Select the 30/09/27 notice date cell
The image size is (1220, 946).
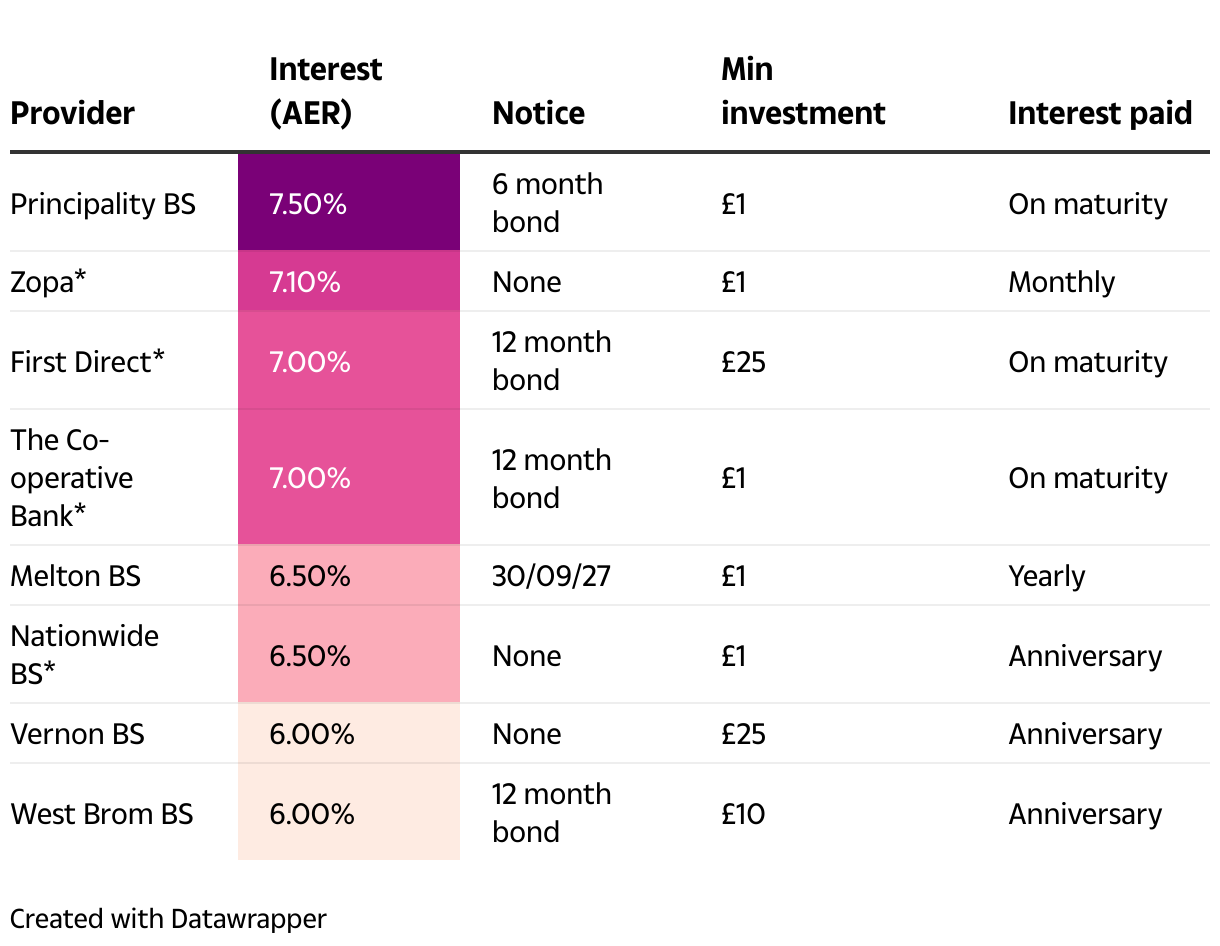(x=553, y=576)
